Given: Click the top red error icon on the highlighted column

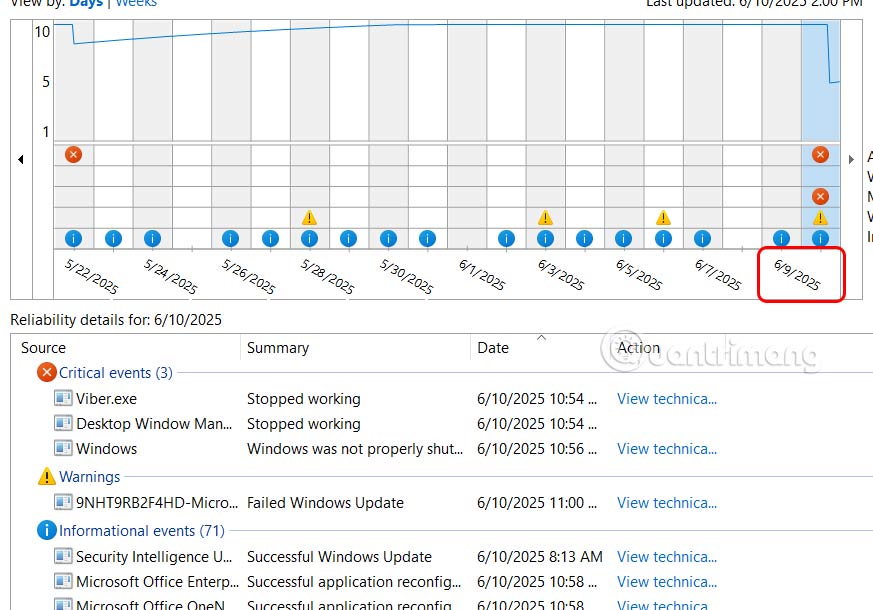Looking at the screenshot, I should tap(820, 155).
